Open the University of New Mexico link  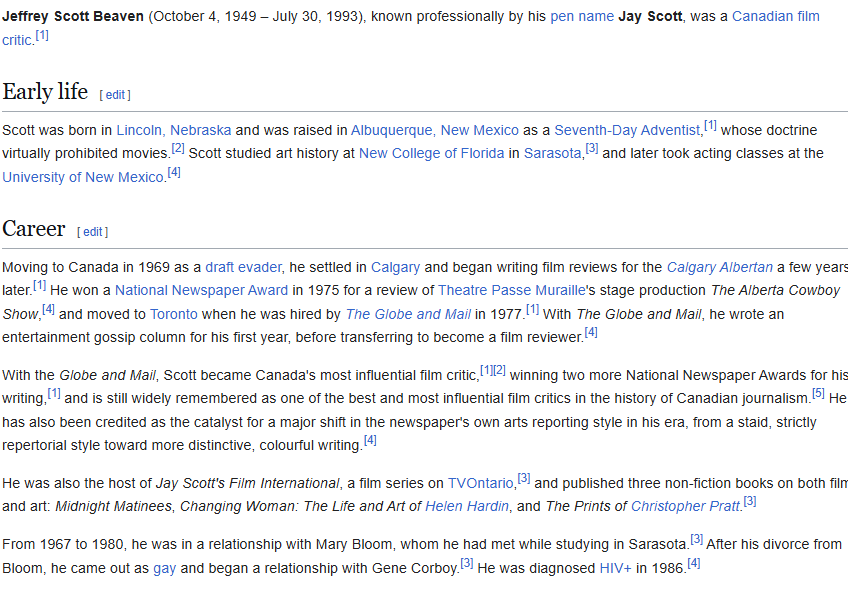pyautogui.click(x=83, y=177)
